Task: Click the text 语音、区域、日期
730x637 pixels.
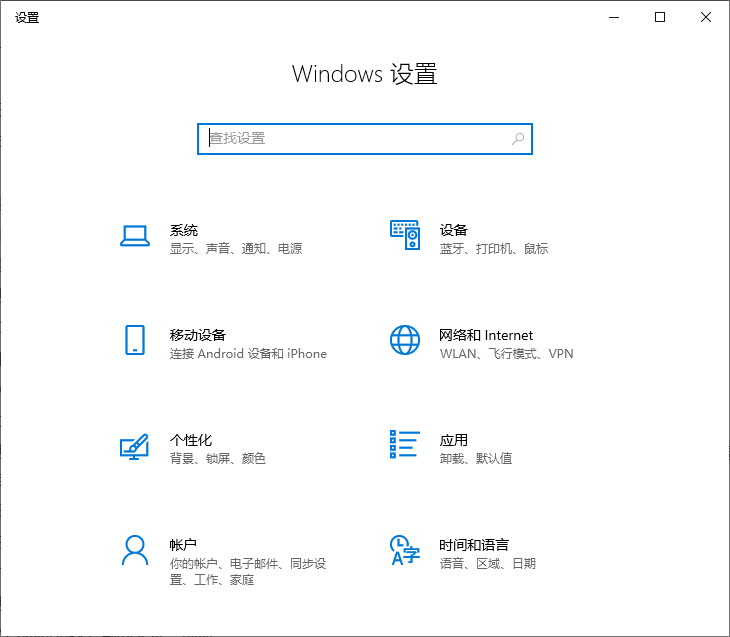Action: [x=488, y=563]
